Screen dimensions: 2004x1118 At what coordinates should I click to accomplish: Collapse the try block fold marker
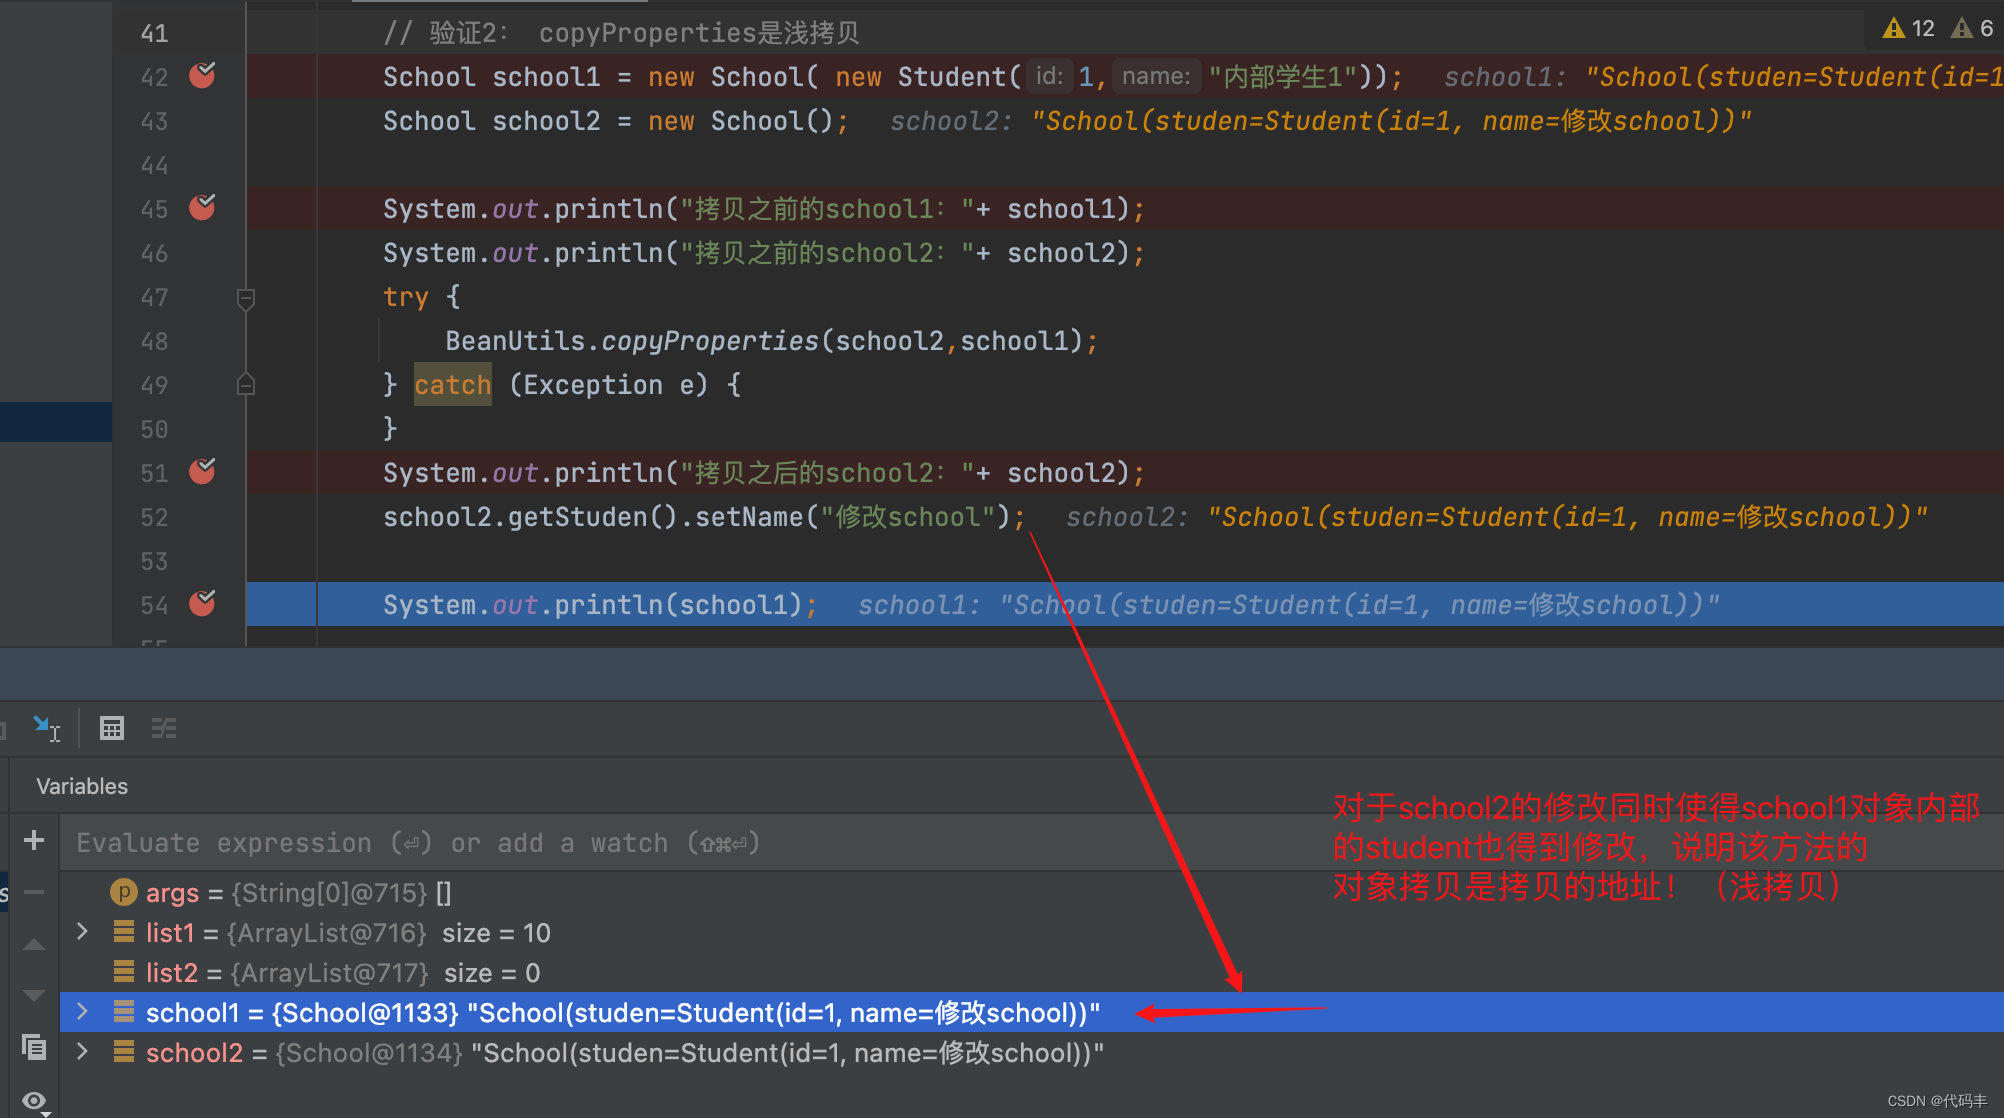click(245, 297)
